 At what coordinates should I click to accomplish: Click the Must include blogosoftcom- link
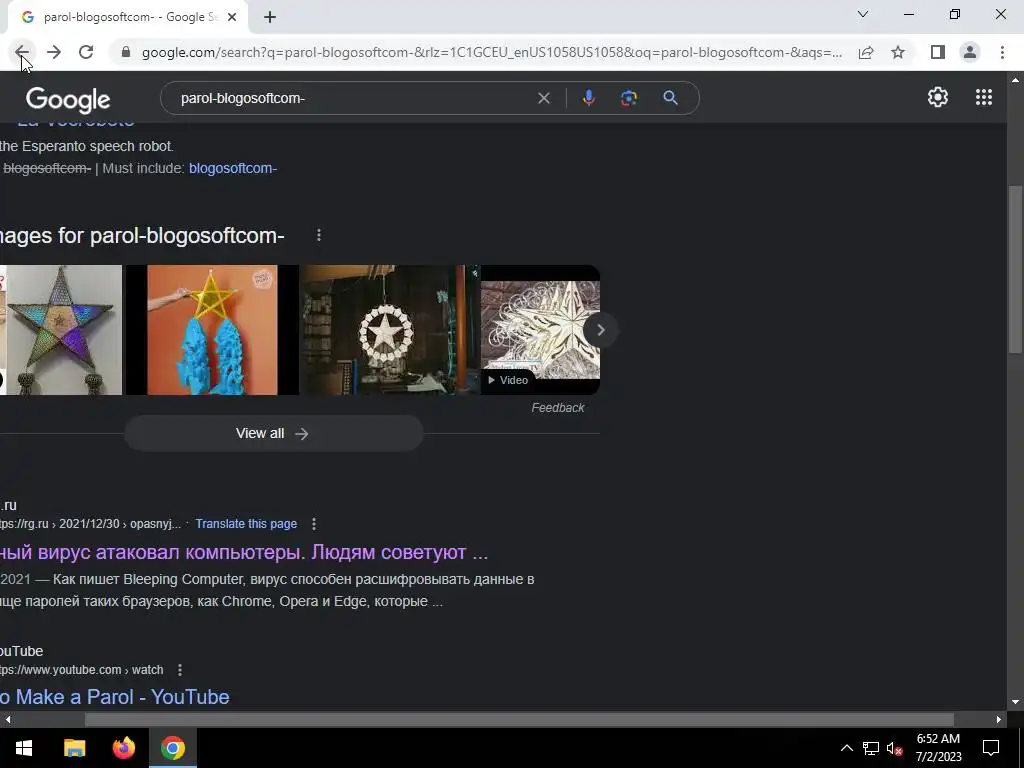click(x=232, y=168)
